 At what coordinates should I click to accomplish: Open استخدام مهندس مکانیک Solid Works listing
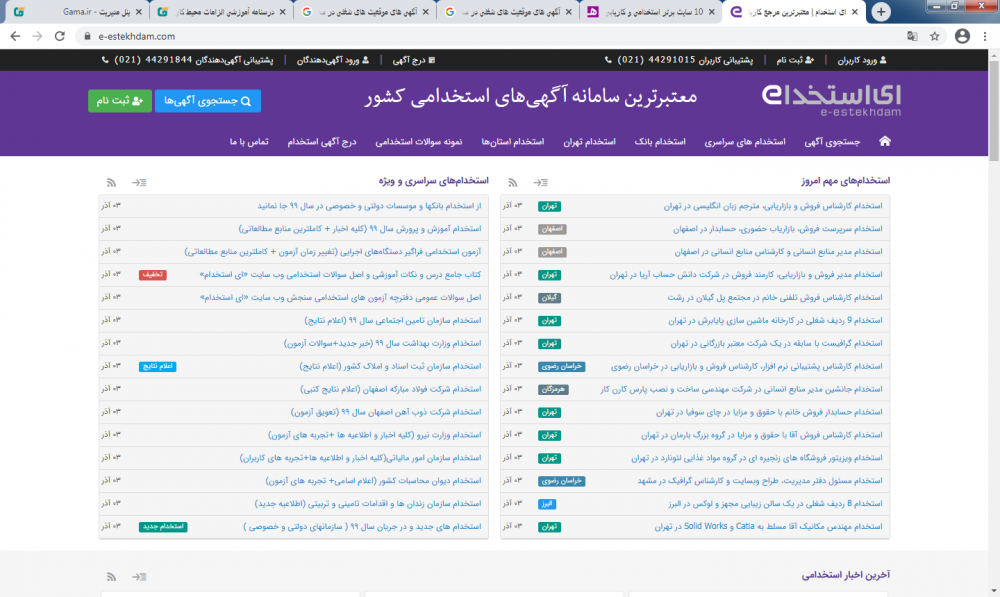click(x=768, y=526)
